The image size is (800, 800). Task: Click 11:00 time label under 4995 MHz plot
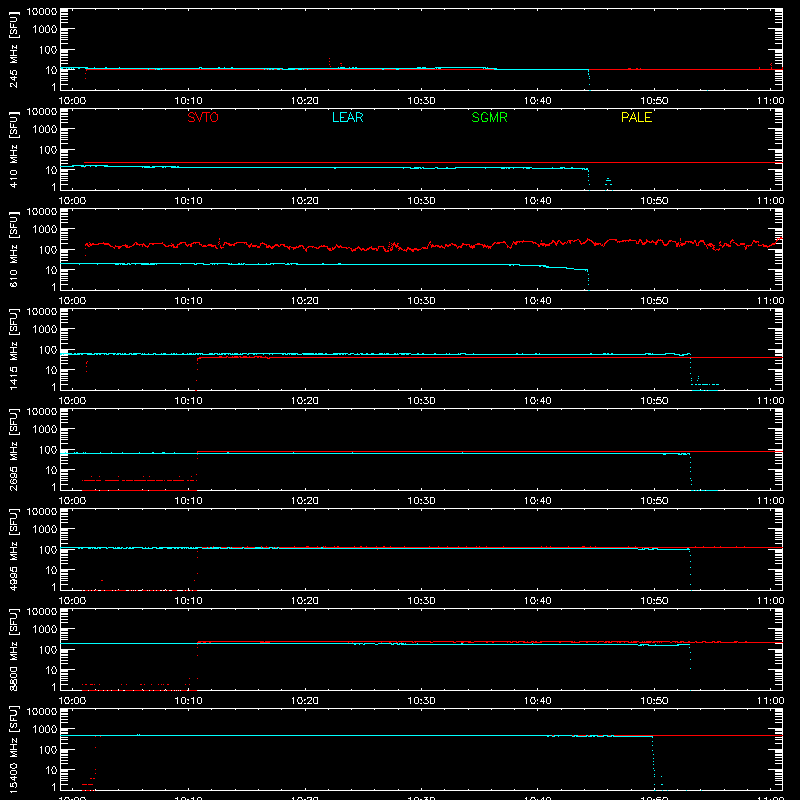point(770,601)
